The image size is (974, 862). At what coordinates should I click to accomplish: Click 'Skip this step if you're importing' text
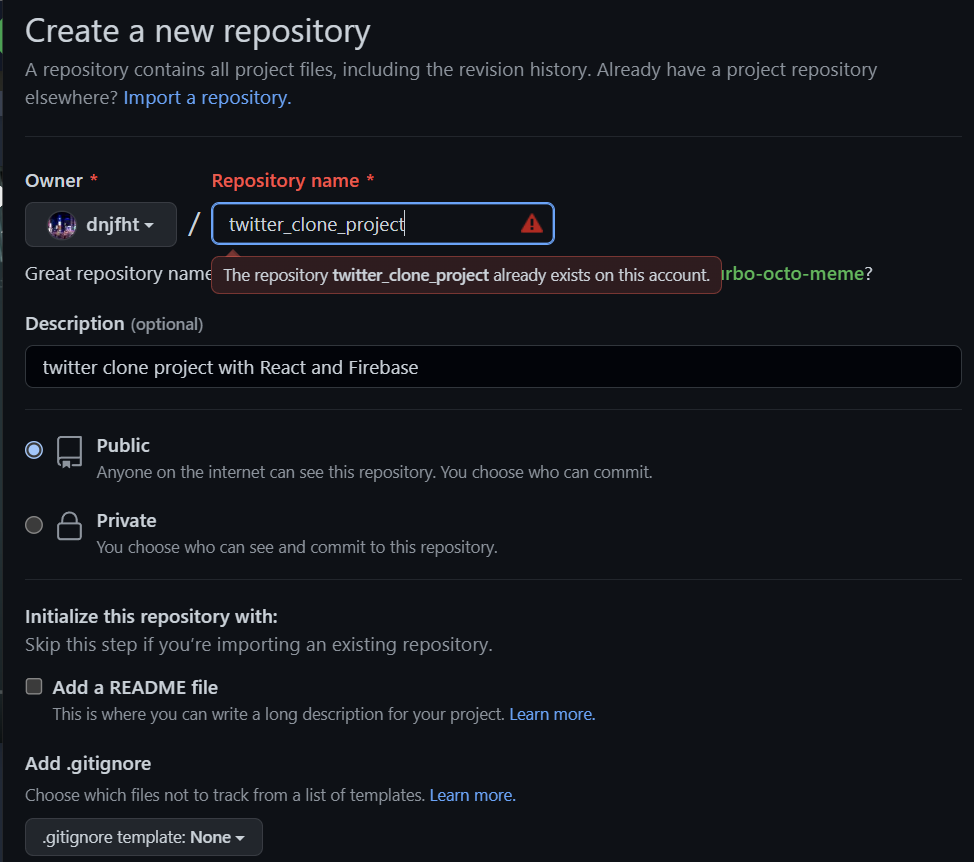[259, 645]
